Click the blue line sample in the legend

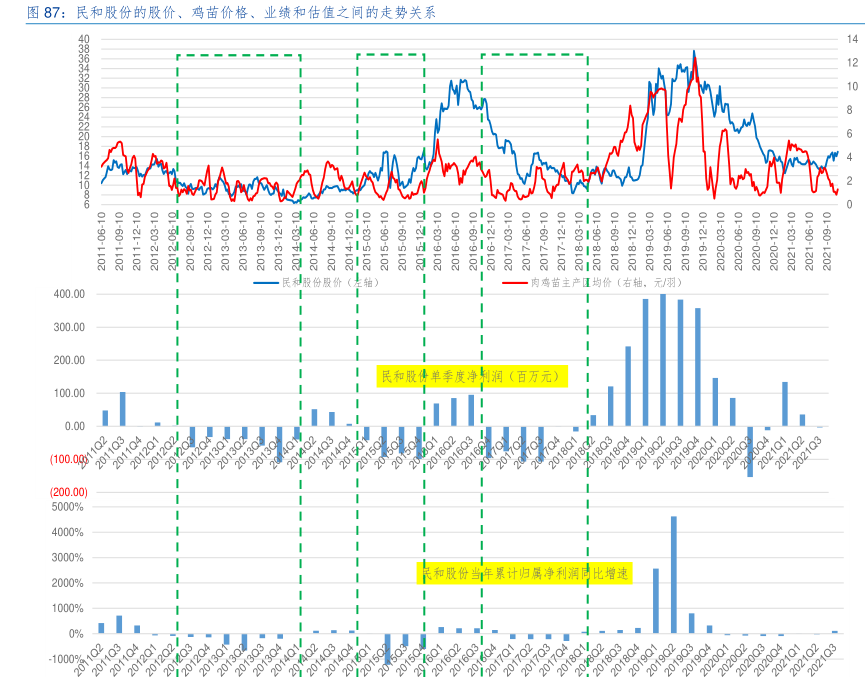266,283
